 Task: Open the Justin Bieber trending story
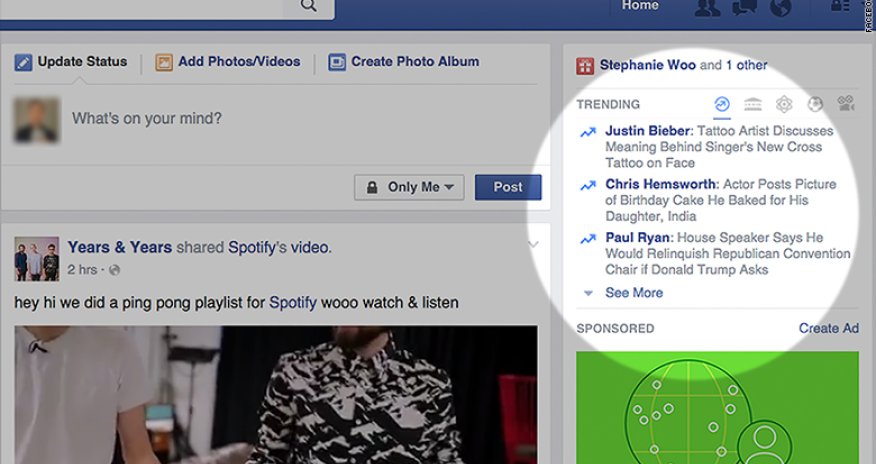(x=647, y=131)
